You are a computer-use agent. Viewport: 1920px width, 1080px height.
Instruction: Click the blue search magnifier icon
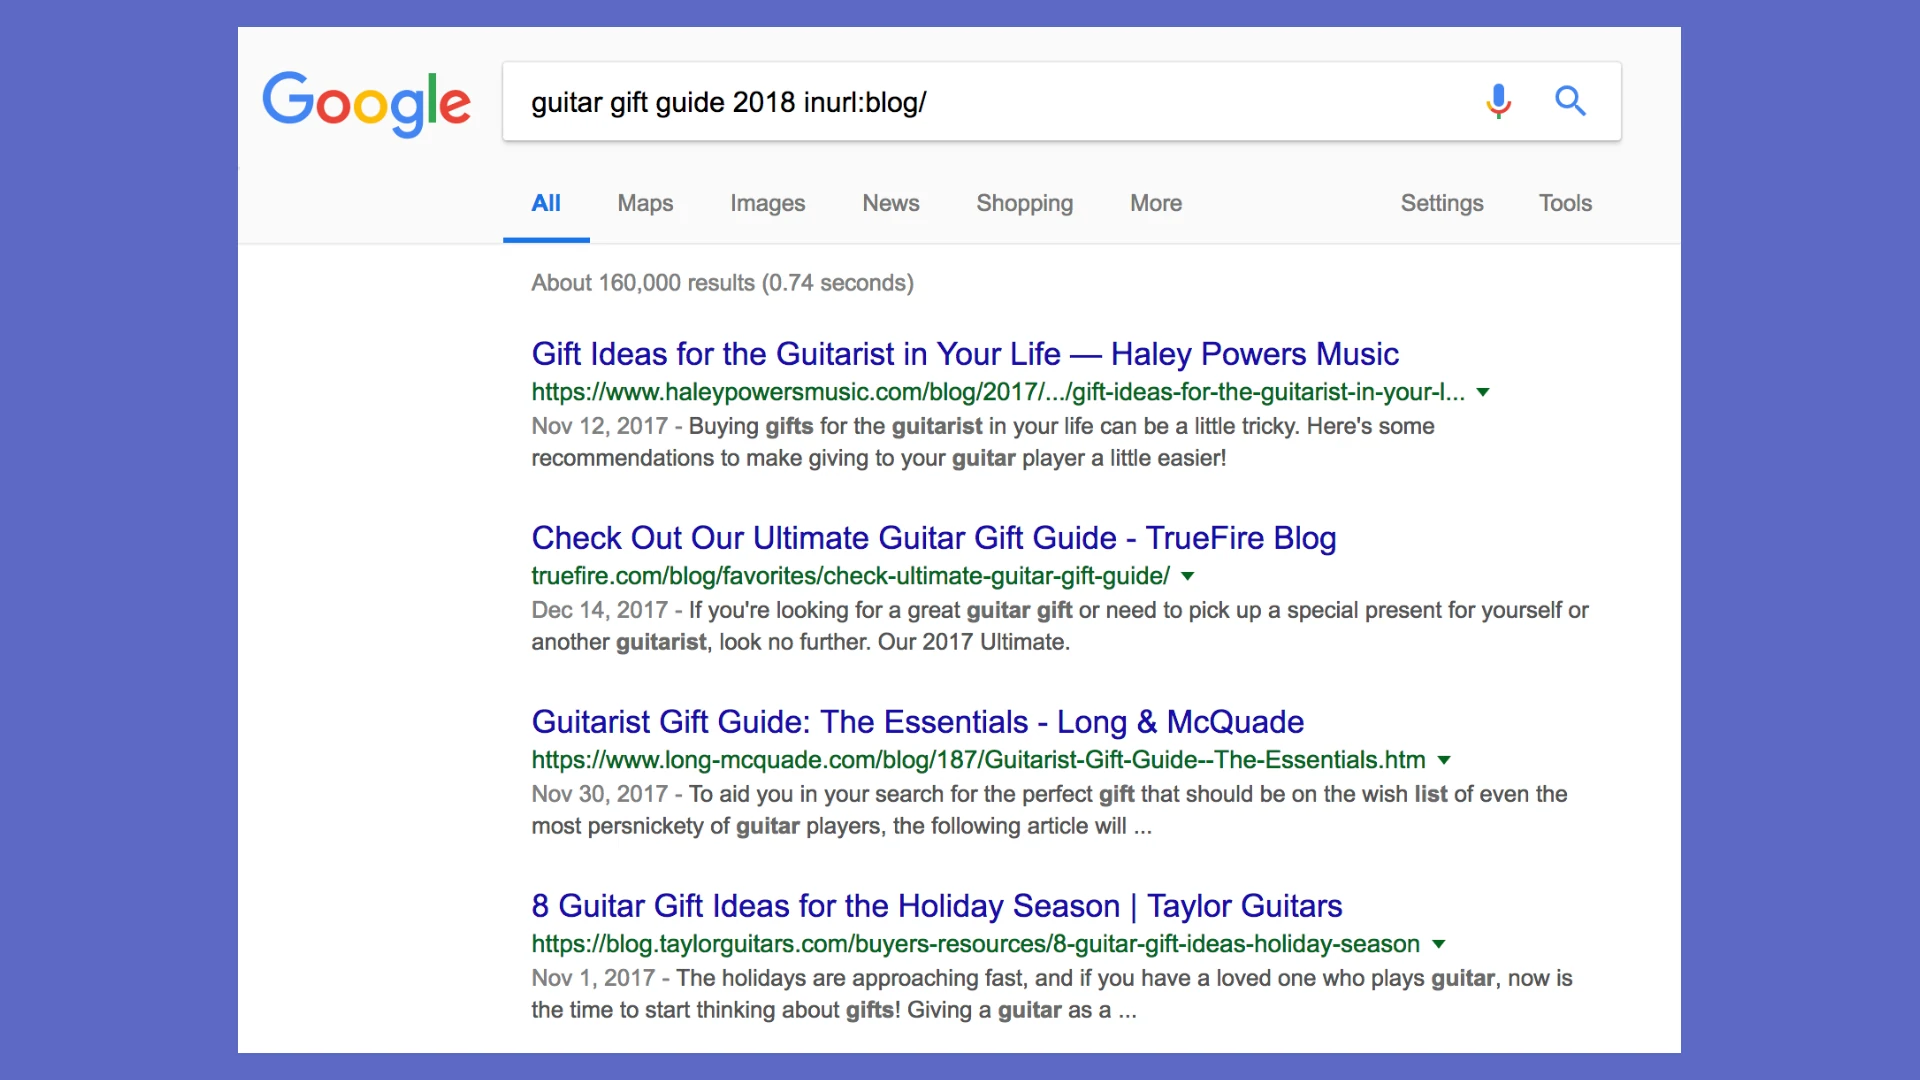(1570, 101)
